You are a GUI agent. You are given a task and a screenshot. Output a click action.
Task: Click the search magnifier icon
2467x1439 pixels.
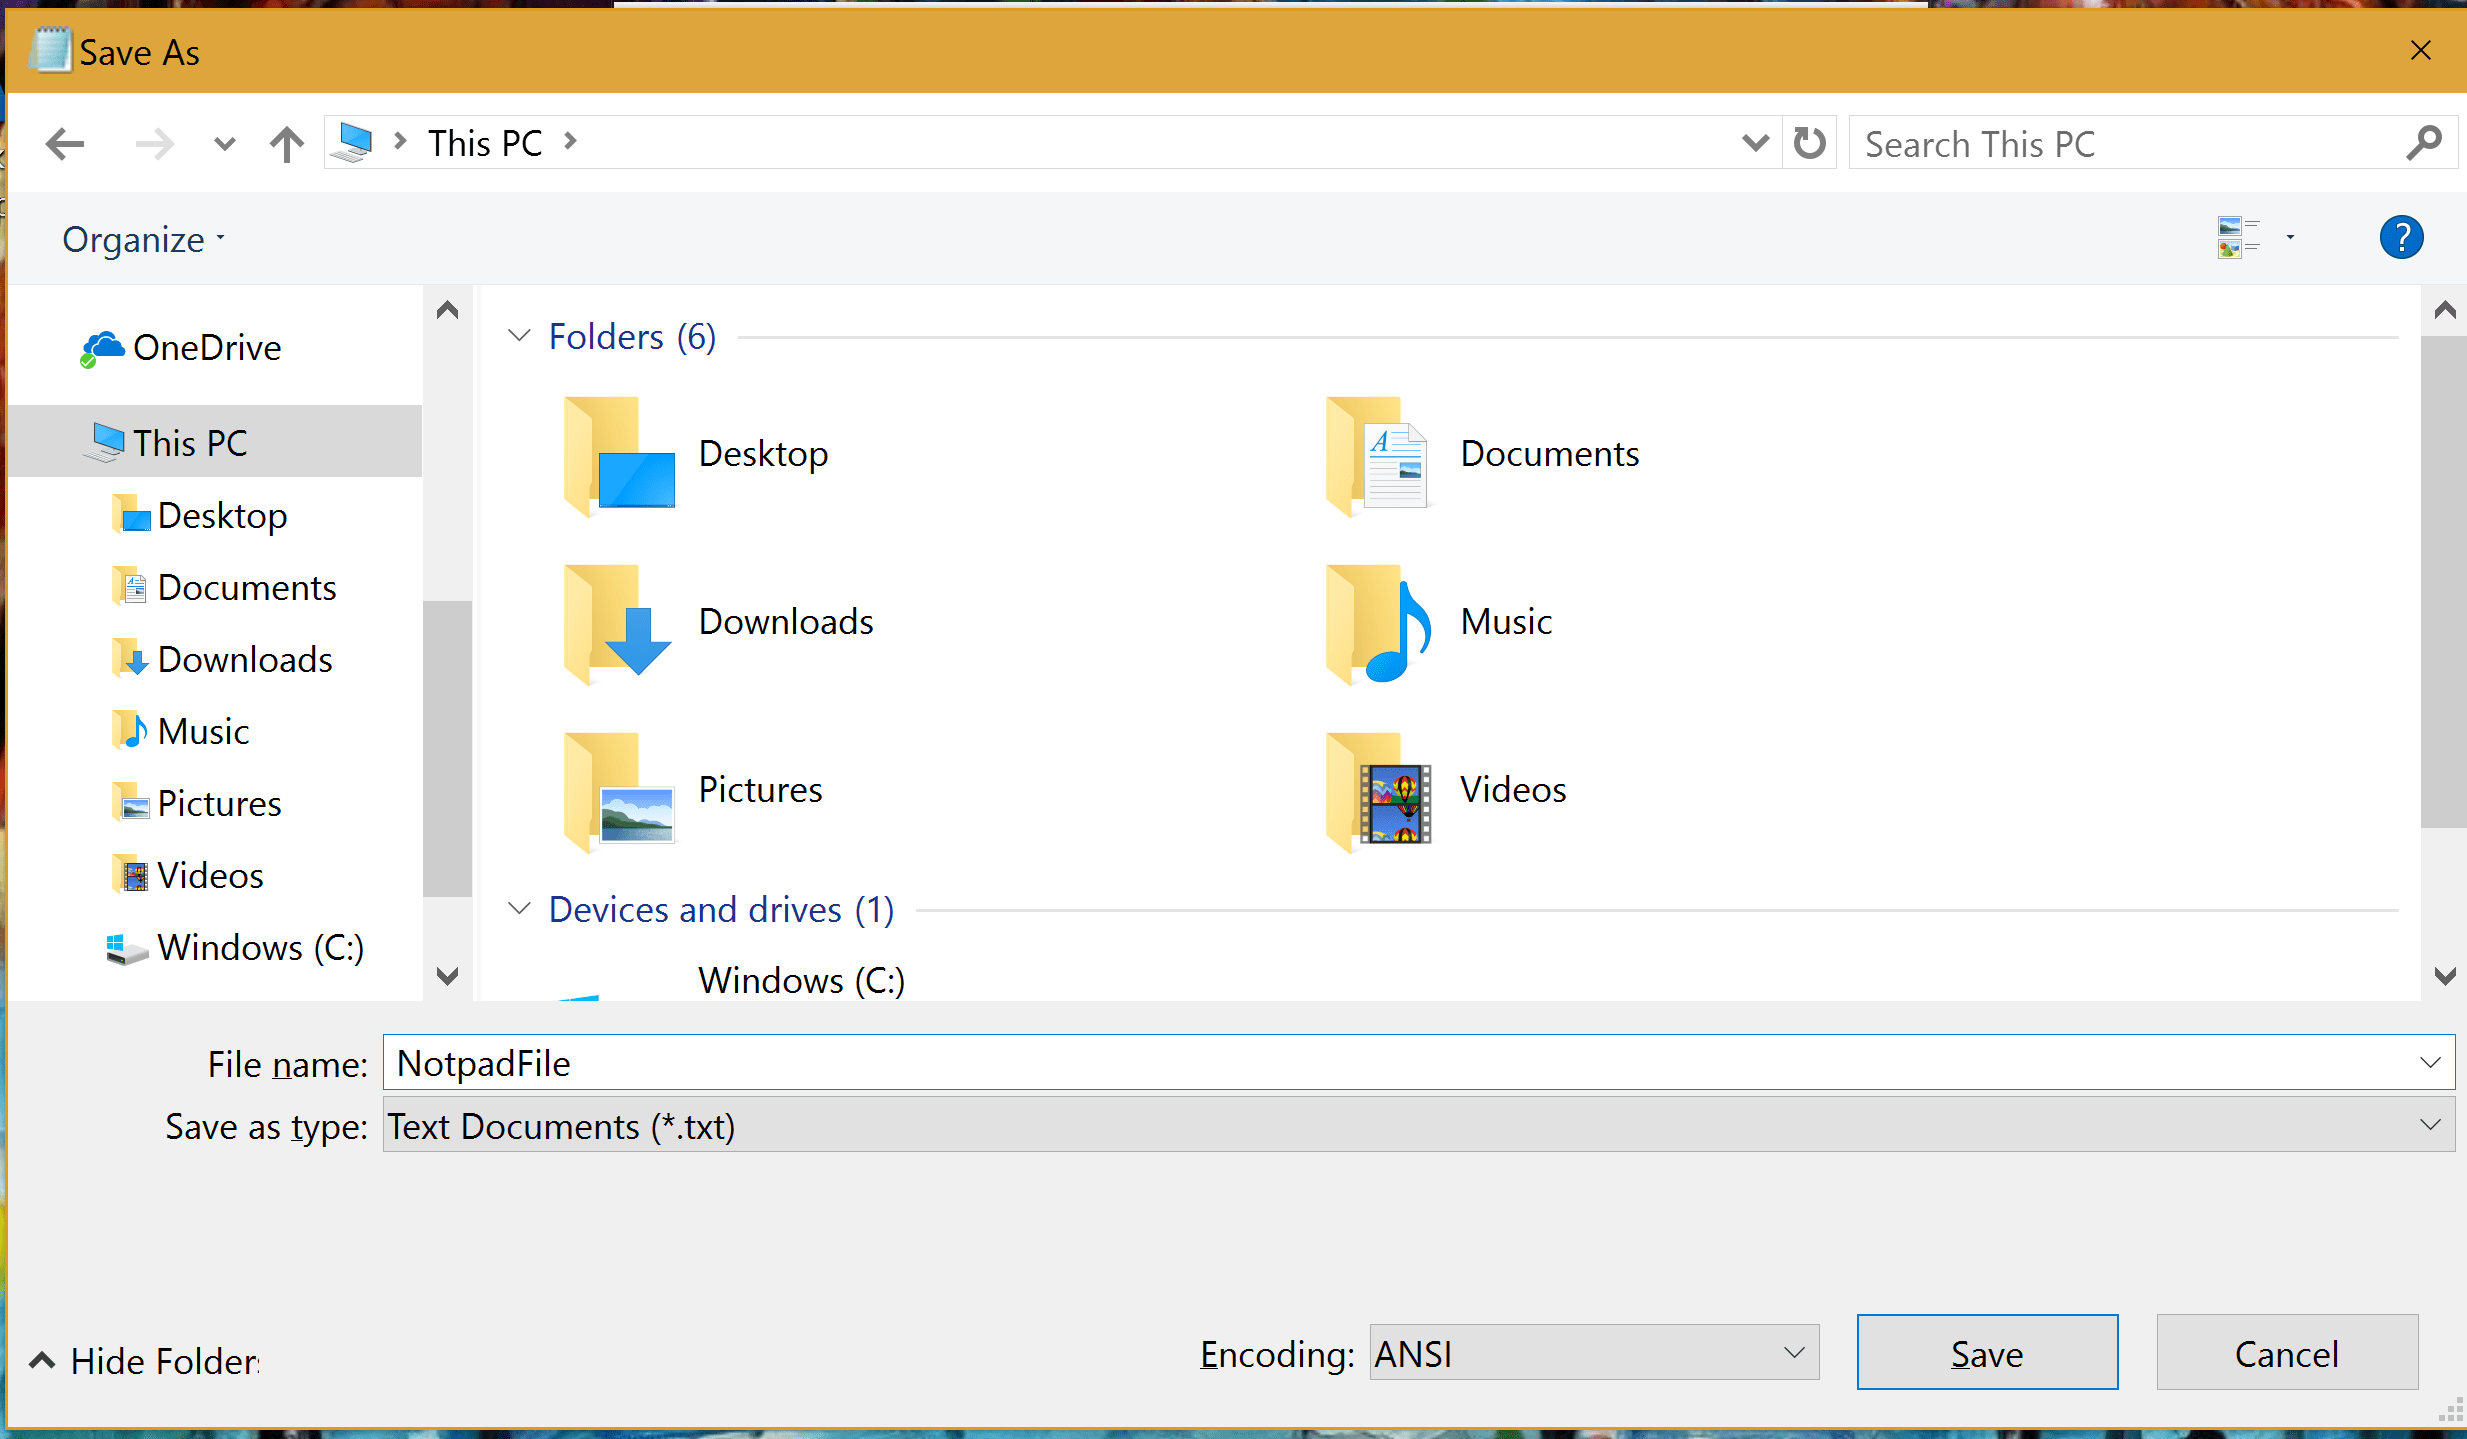click(2424, 143)
